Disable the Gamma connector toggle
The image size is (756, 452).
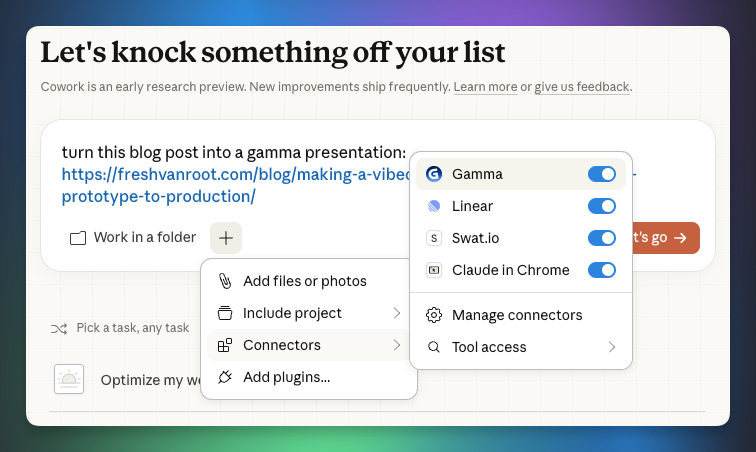tap(602, 174)
